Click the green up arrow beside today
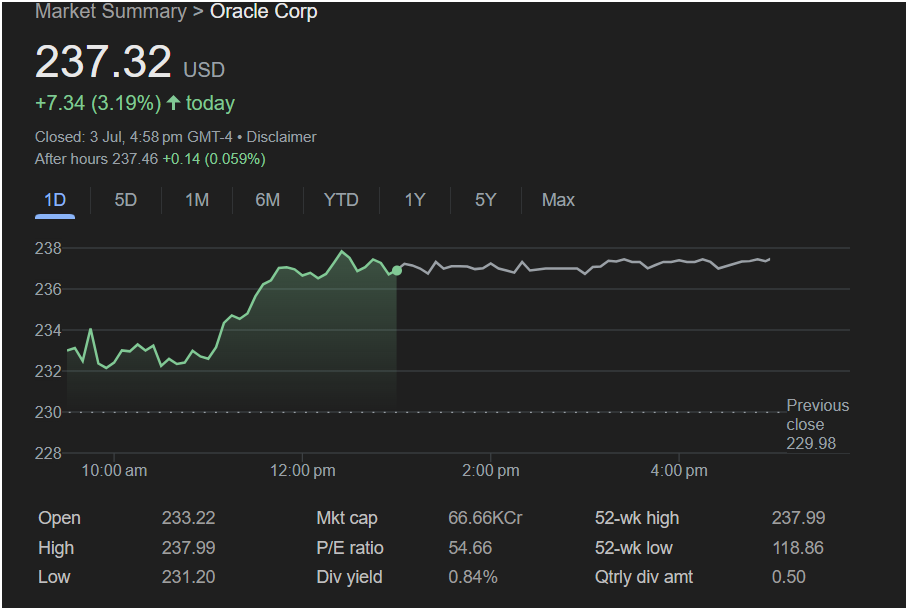The width and height of the screenshot is (908, 610). coord(173,103)
